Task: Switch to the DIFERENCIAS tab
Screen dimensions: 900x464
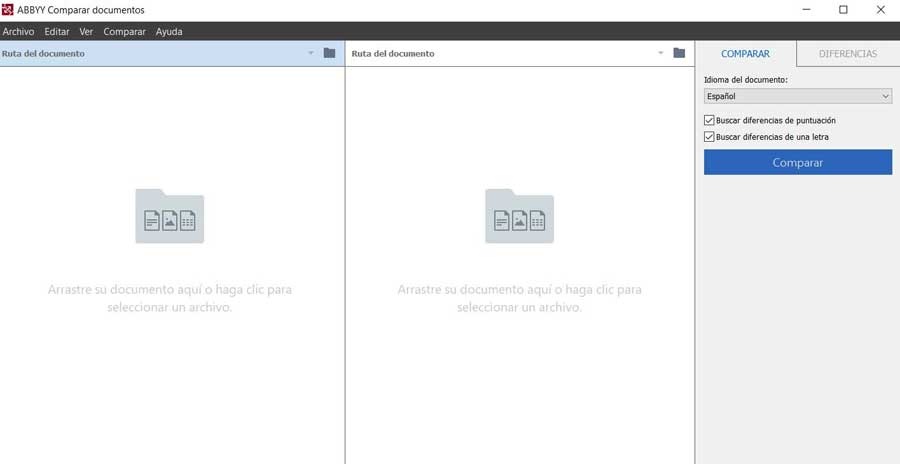Action: tap(848, 54)
